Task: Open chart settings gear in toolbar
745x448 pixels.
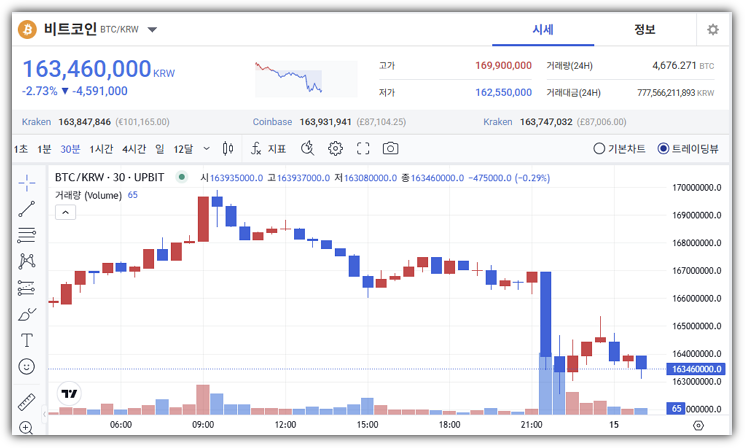Action: pyautogui.click(x=335, y=149)
